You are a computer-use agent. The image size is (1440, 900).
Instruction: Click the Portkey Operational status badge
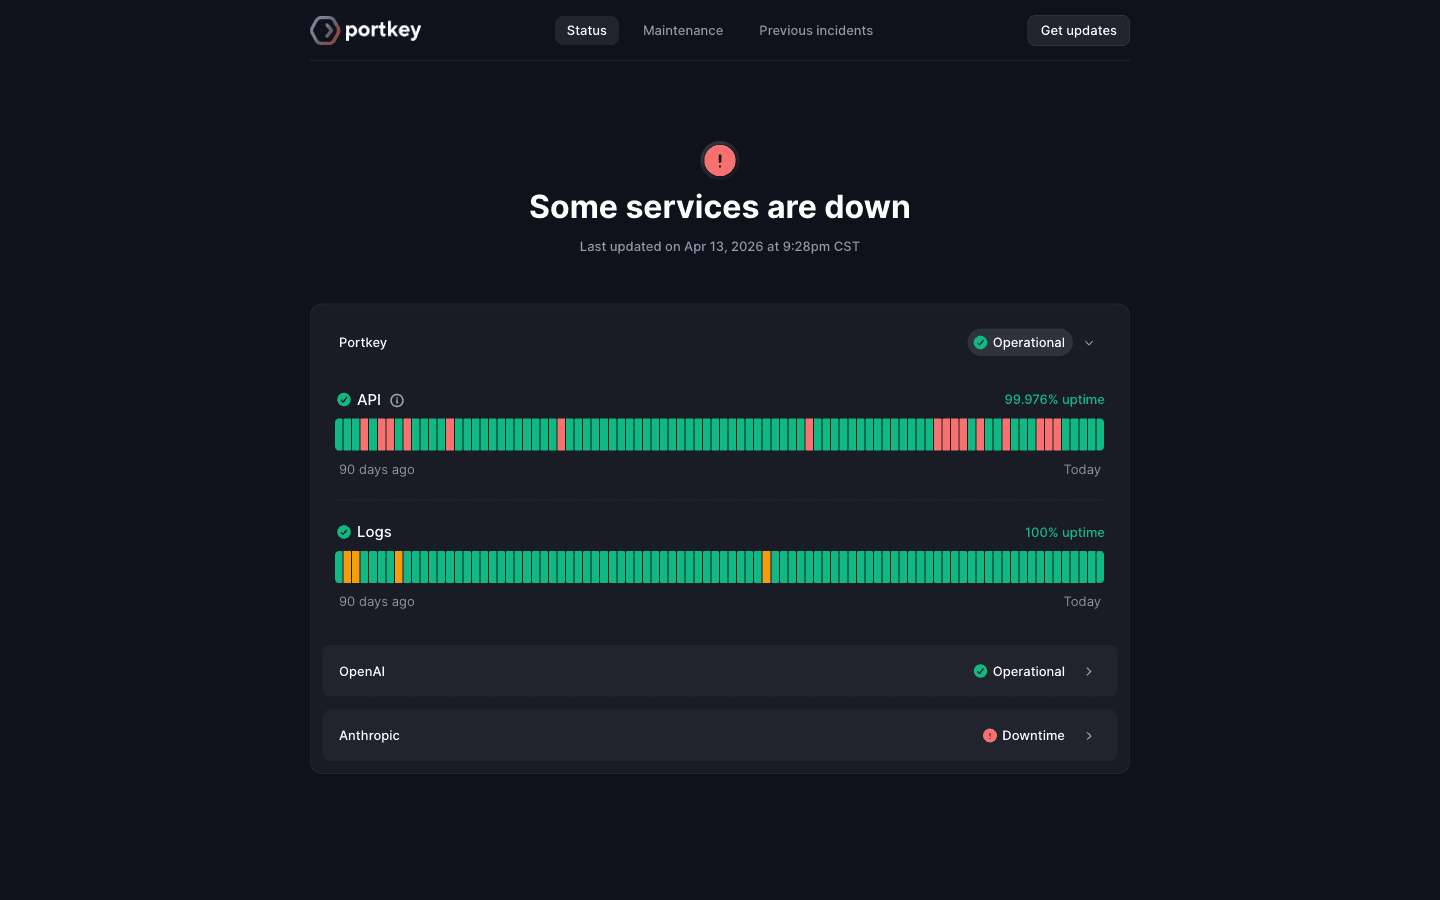coord(1019,342)
